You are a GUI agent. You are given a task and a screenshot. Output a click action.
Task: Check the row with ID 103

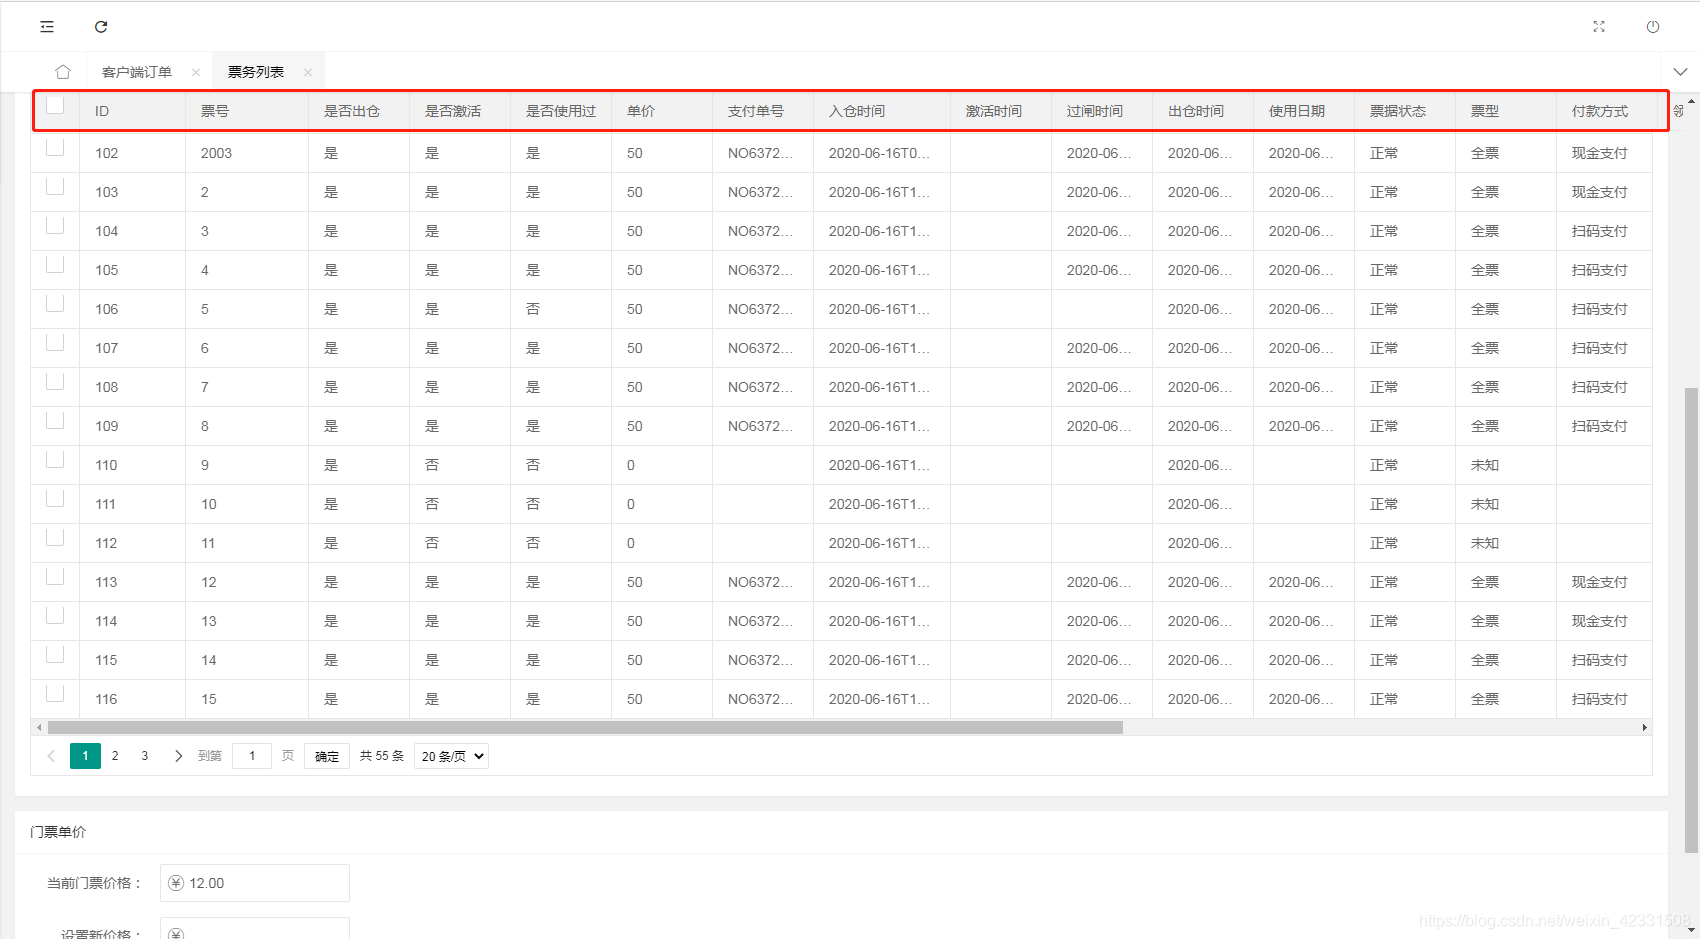point(55,186)
